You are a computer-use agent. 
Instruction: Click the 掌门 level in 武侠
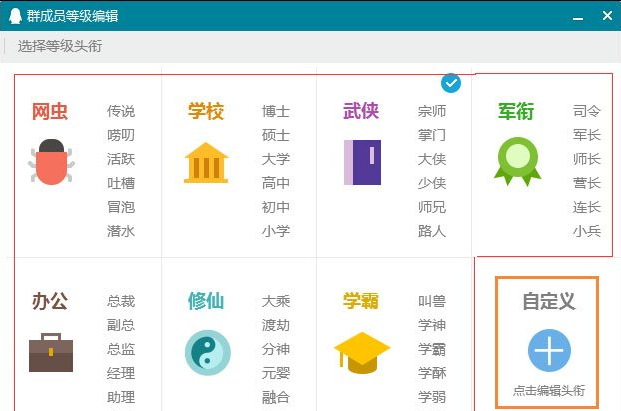pos(432,135)
